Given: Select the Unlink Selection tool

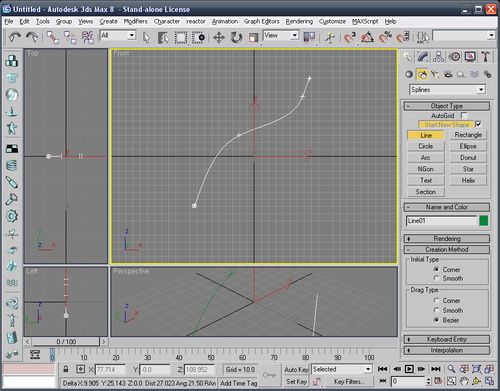Looking at the screenshot, I should pos(70,37).
